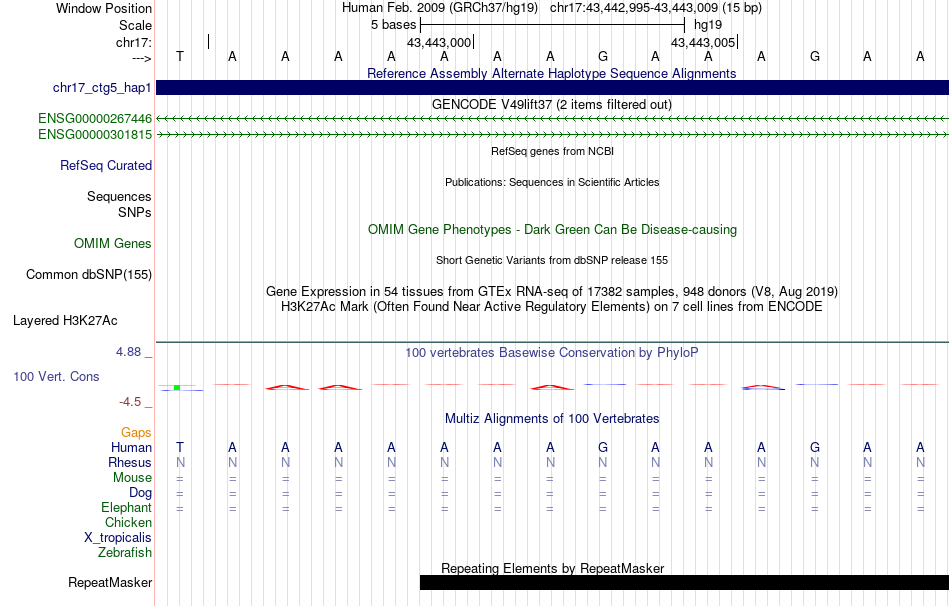950x606 pixels.
Task: Click the black RepeatMasker element bar
Action: 685,583
